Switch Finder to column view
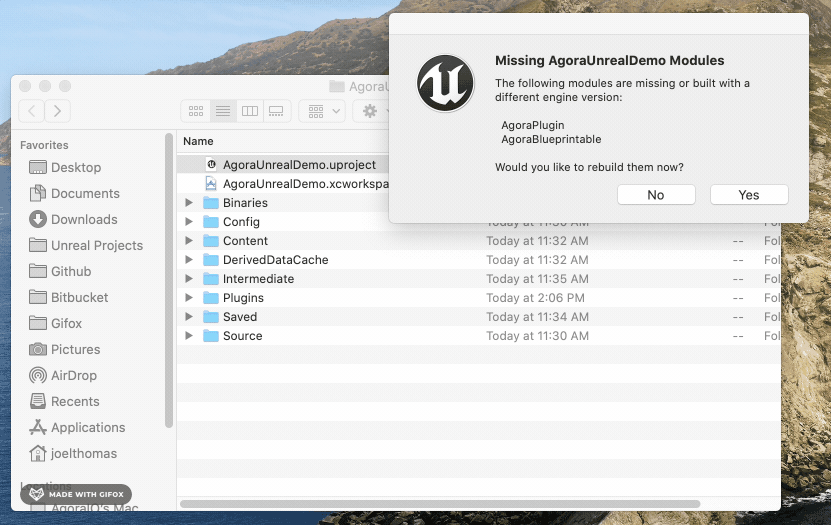The height and width of the screenshot is (525, 831). pyautogui.click(x=250, y=111)
